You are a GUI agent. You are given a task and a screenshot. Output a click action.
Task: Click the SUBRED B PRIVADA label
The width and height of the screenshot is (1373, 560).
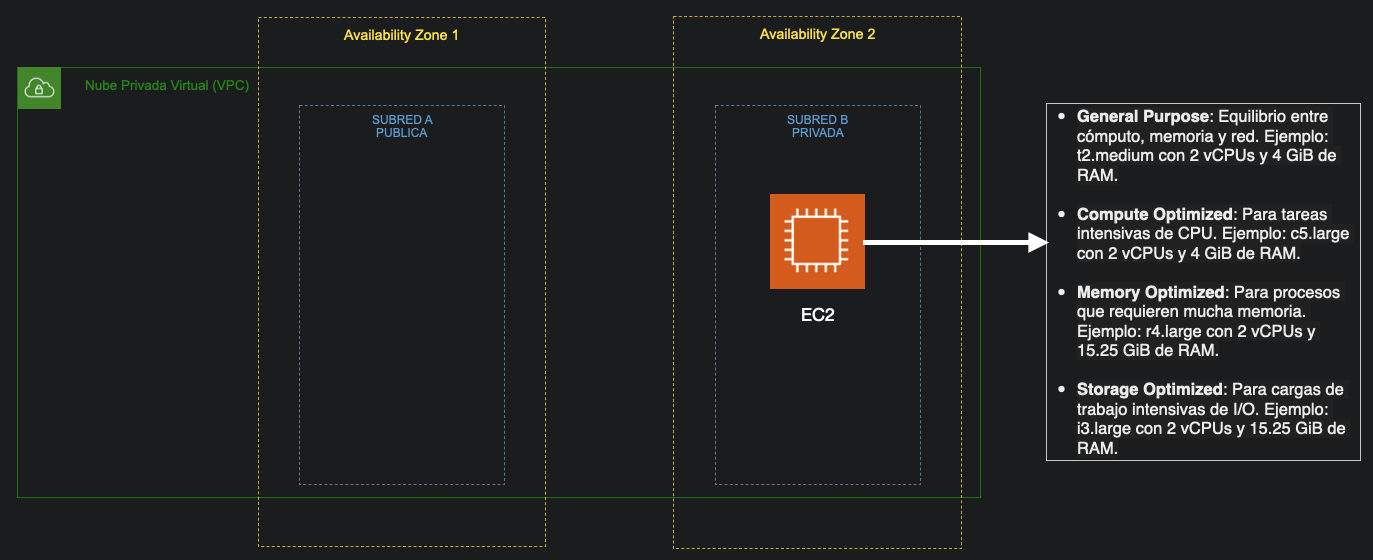click(x=817, y=126)
